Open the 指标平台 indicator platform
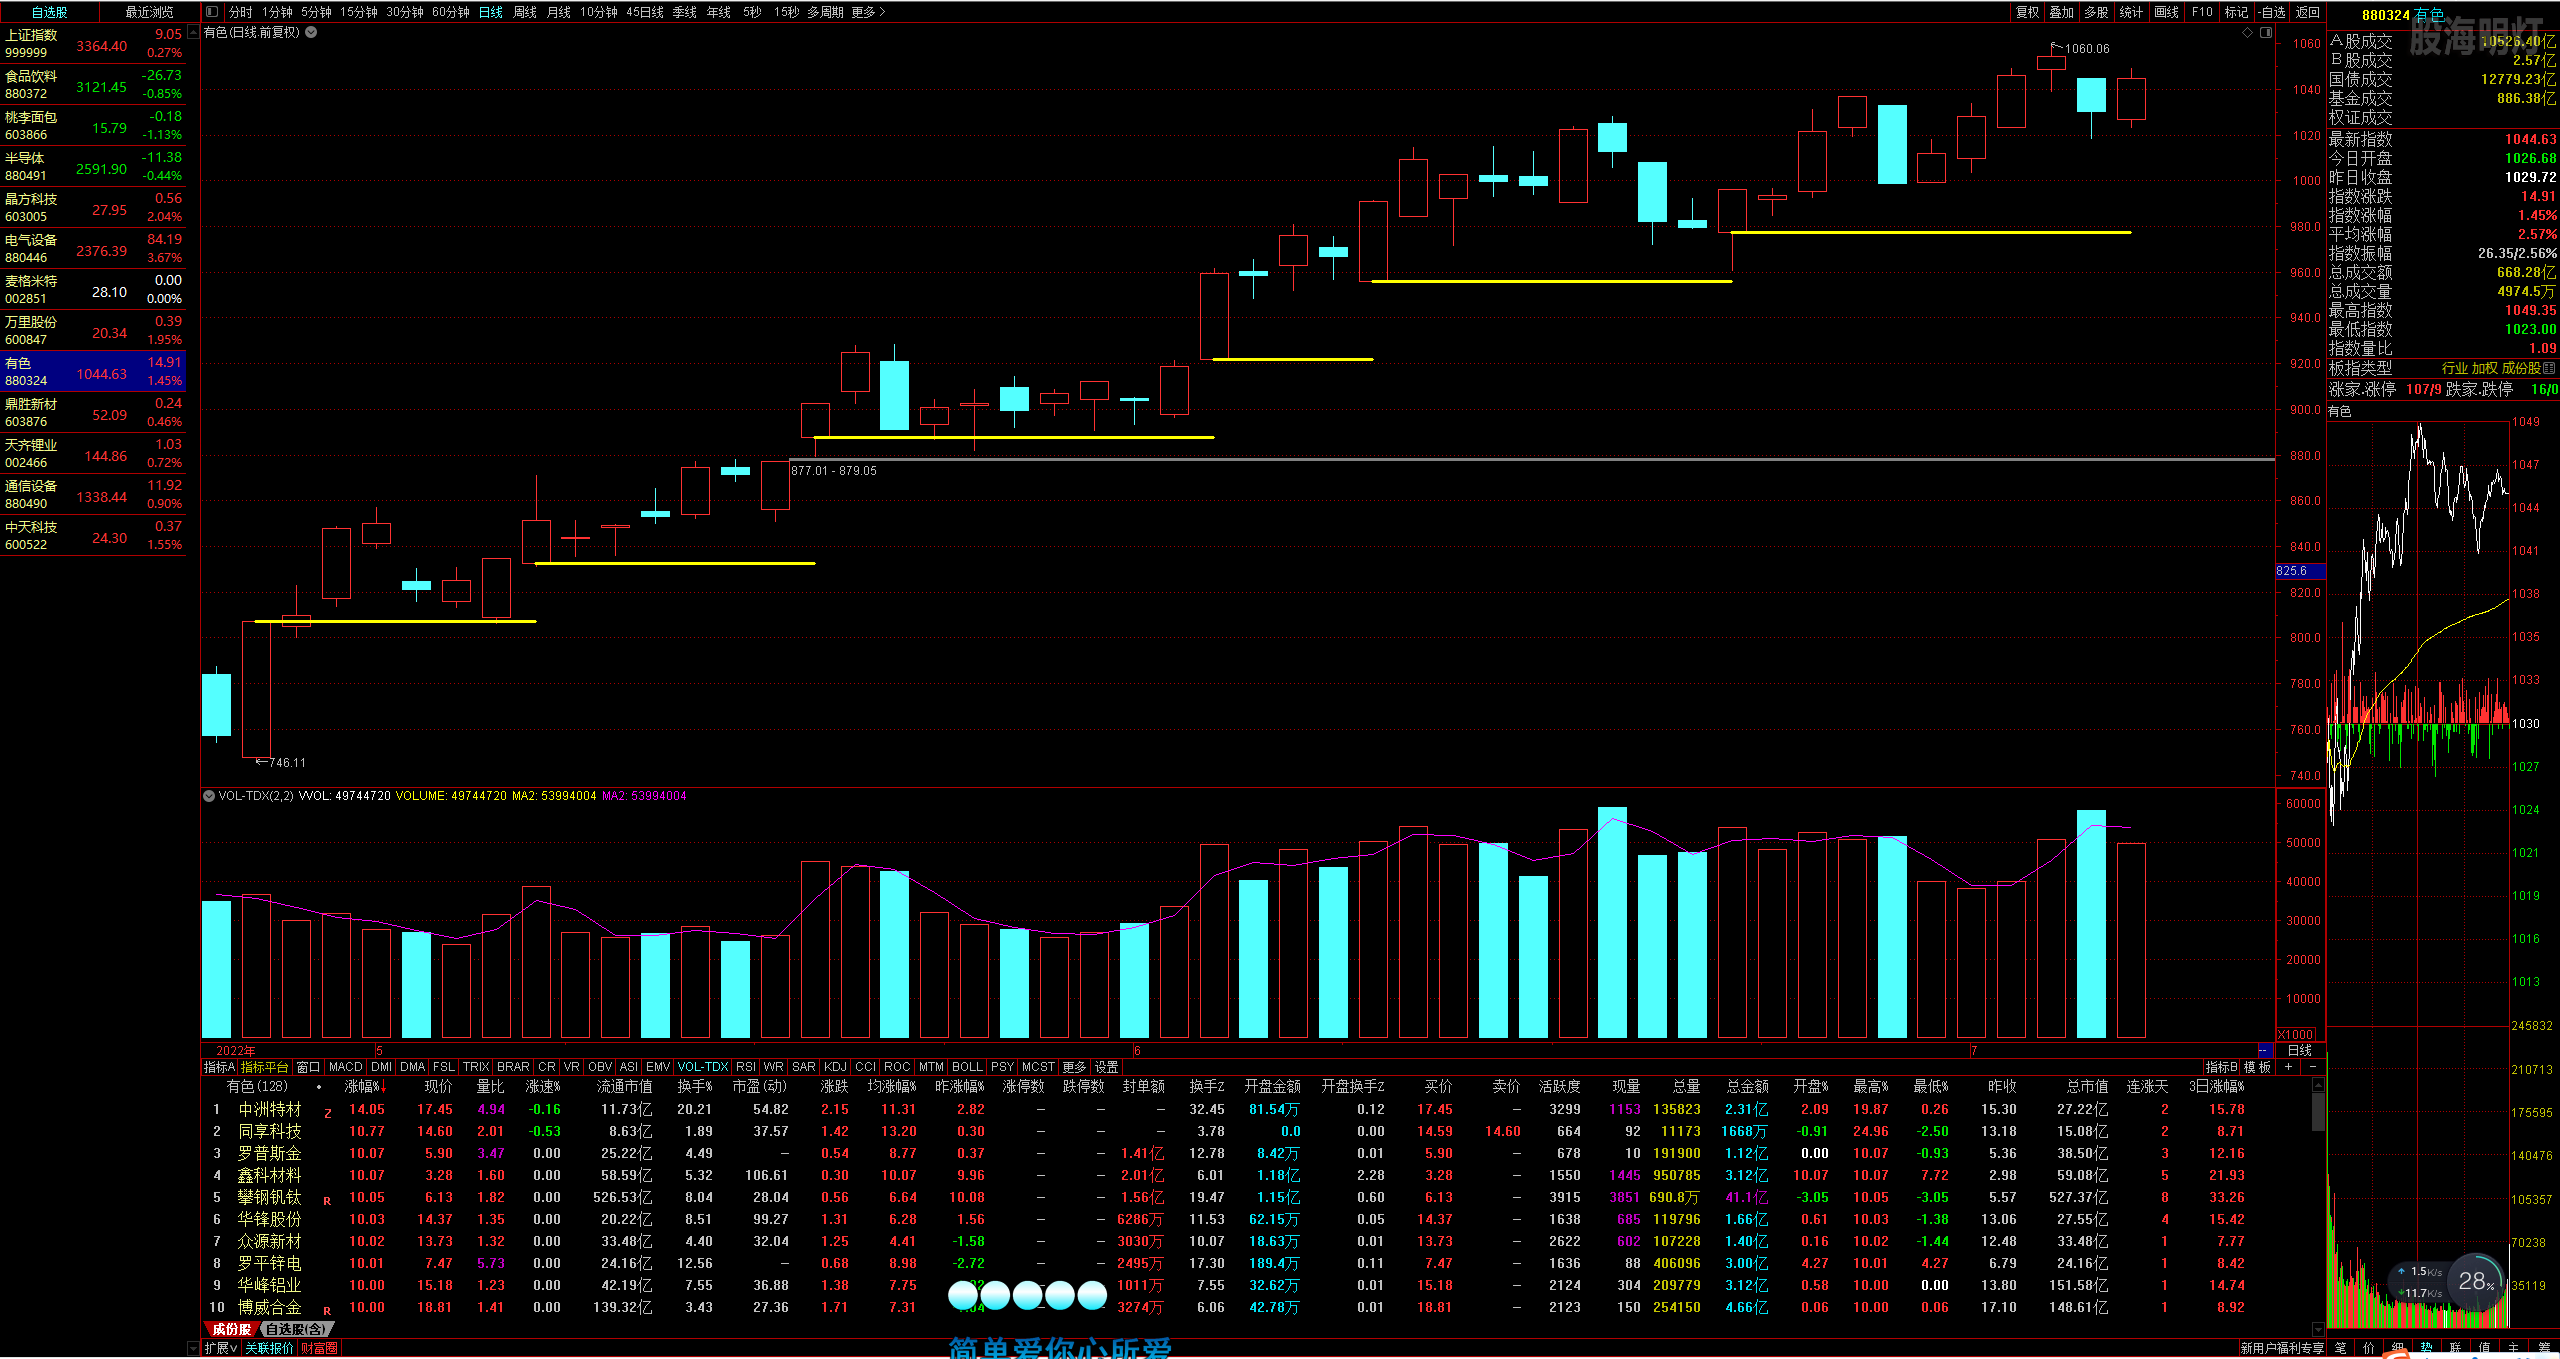The width and height of the screenshot is (2560, 1359). 265,1067
